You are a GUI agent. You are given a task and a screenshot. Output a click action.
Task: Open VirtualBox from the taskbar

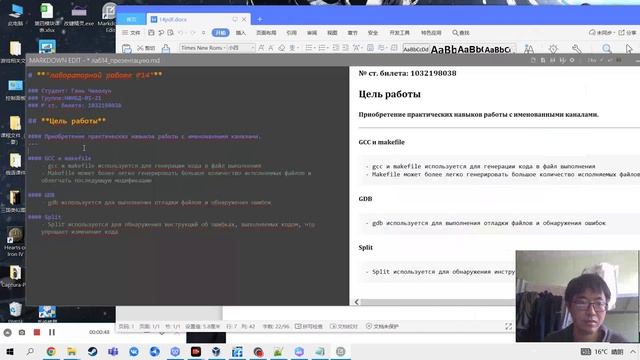(x=216, y=351)
